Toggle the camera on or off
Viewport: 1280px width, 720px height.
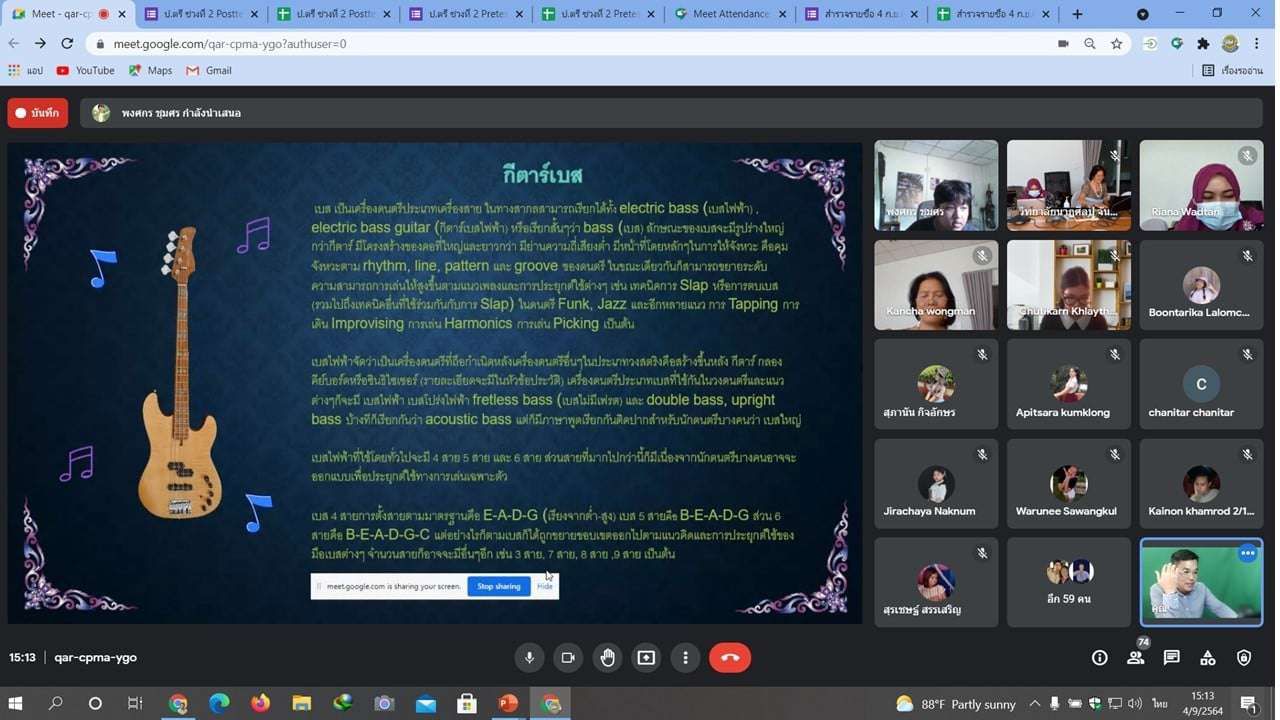tap(568, 657)
